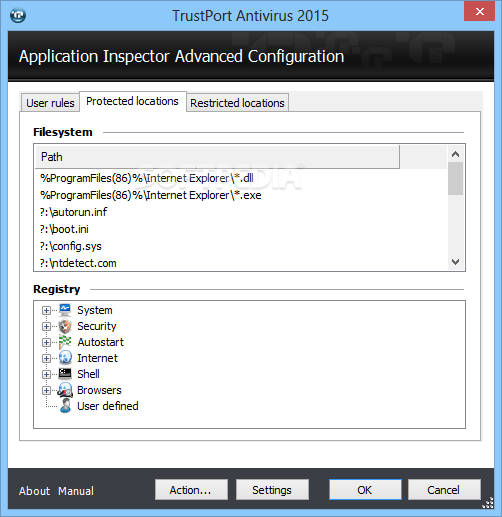502x517 pixels.
Task: Expand the Shell registry node
Action: coord(46,374)
